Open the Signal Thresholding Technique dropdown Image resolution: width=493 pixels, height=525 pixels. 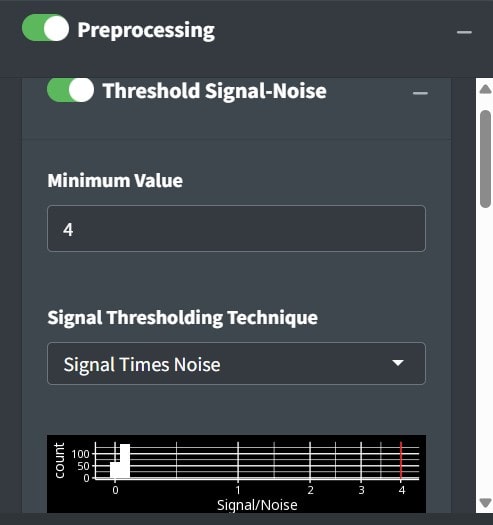(236, 364)
